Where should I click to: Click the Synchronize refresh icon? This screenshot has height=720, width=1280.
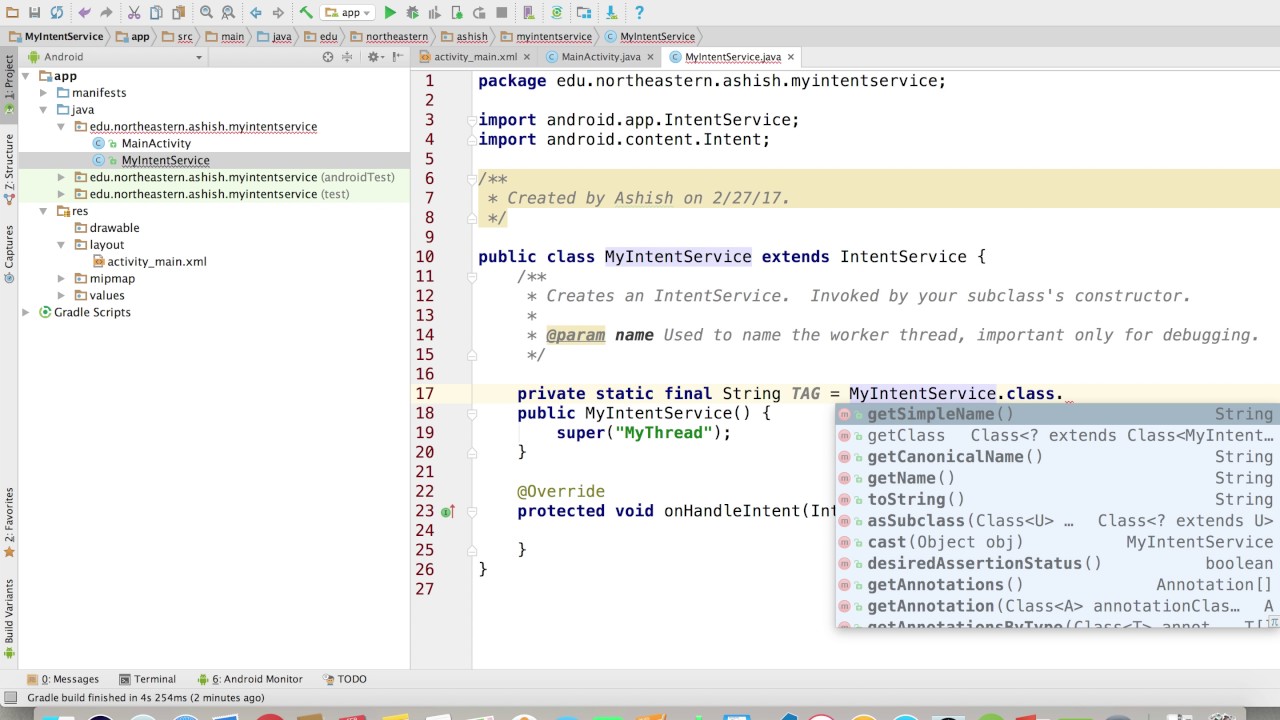pos(57,13)
